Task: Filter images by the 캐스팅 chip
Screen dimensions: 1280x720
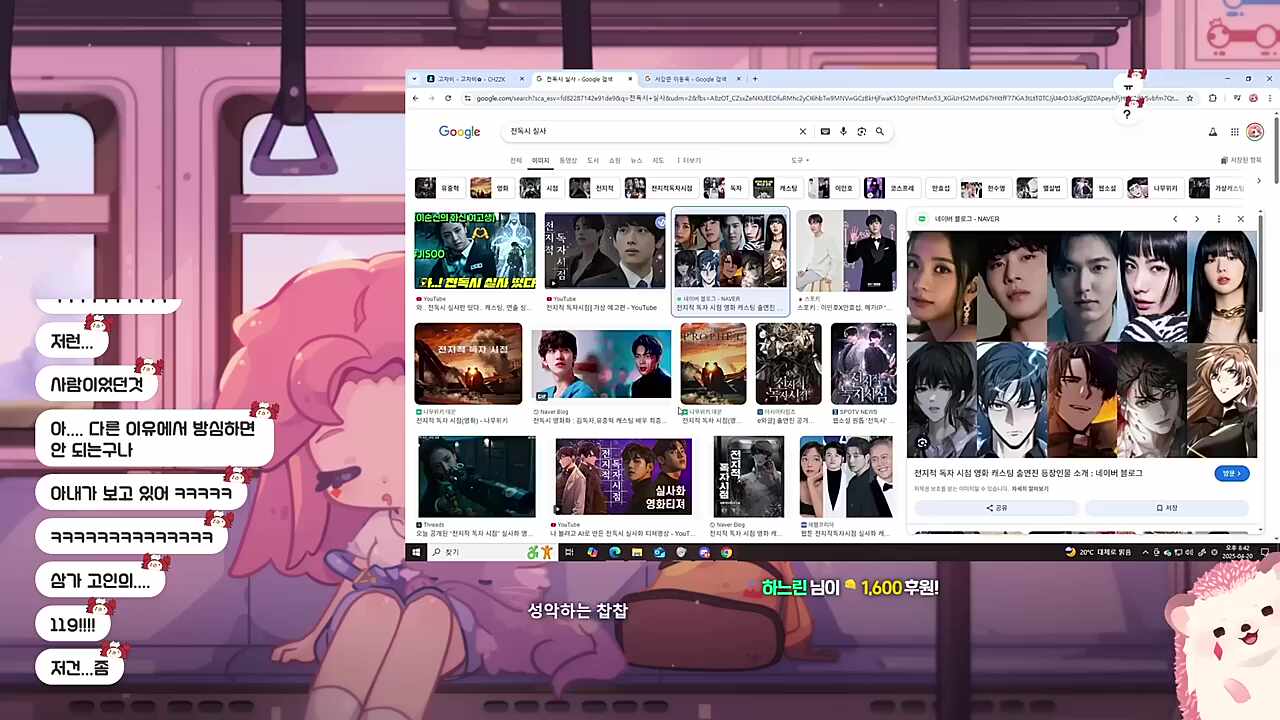Action: pos(777,188)
